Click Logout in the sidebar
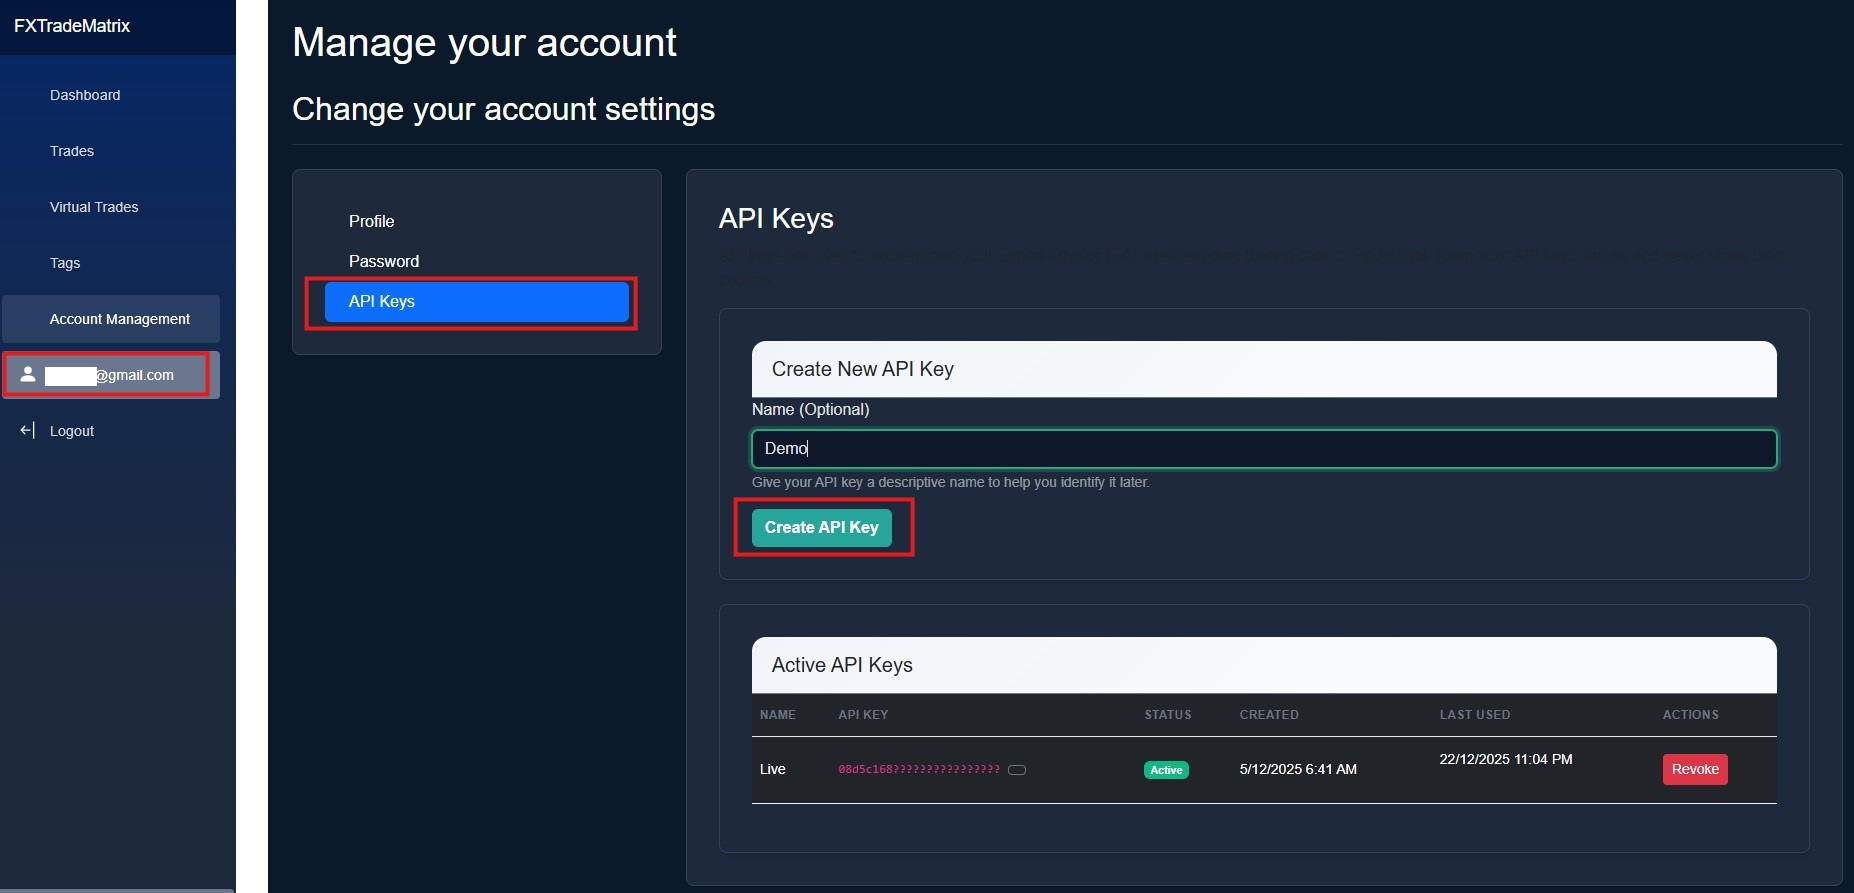 click(x=71, y=430)
